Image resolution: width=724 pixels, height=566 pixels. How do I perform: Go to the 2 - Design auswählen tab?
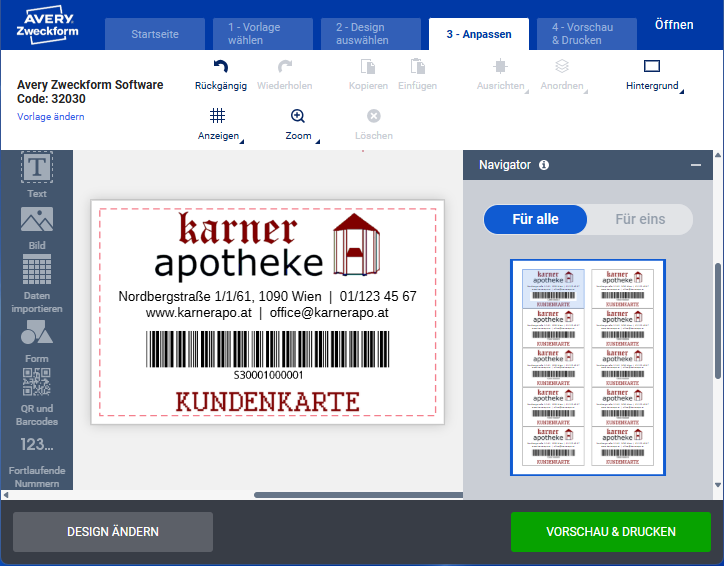point(371,34)
